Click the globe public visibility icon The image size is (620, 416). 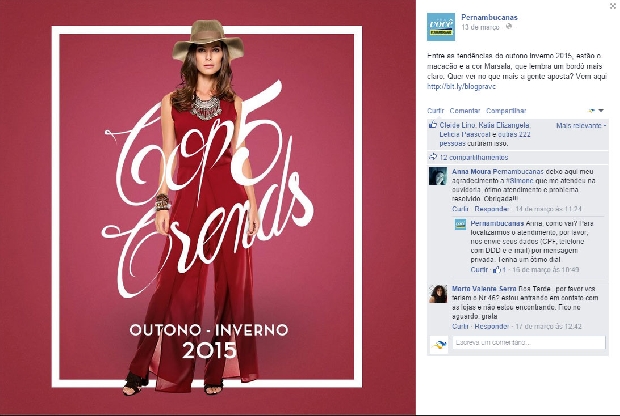(x=509, y=26)
